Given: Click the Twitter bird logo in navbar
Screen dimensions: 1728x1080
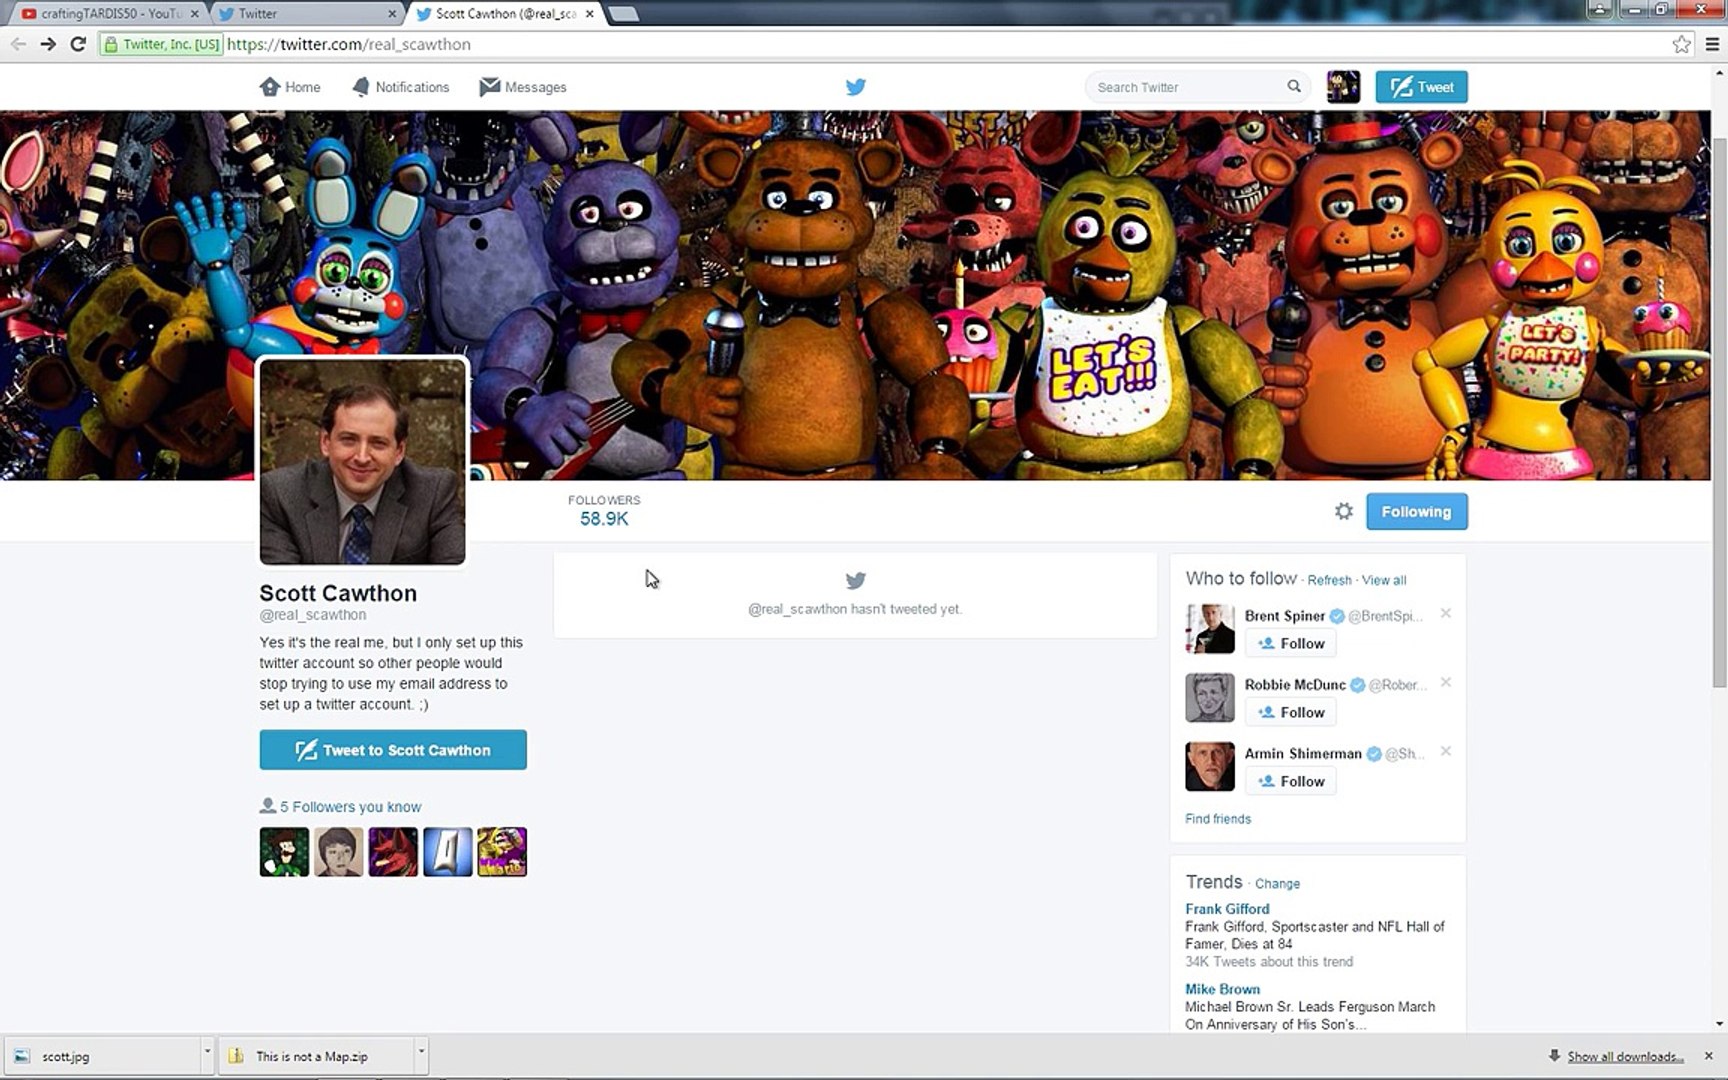Looking at the screenshot, I should [855, 87].
